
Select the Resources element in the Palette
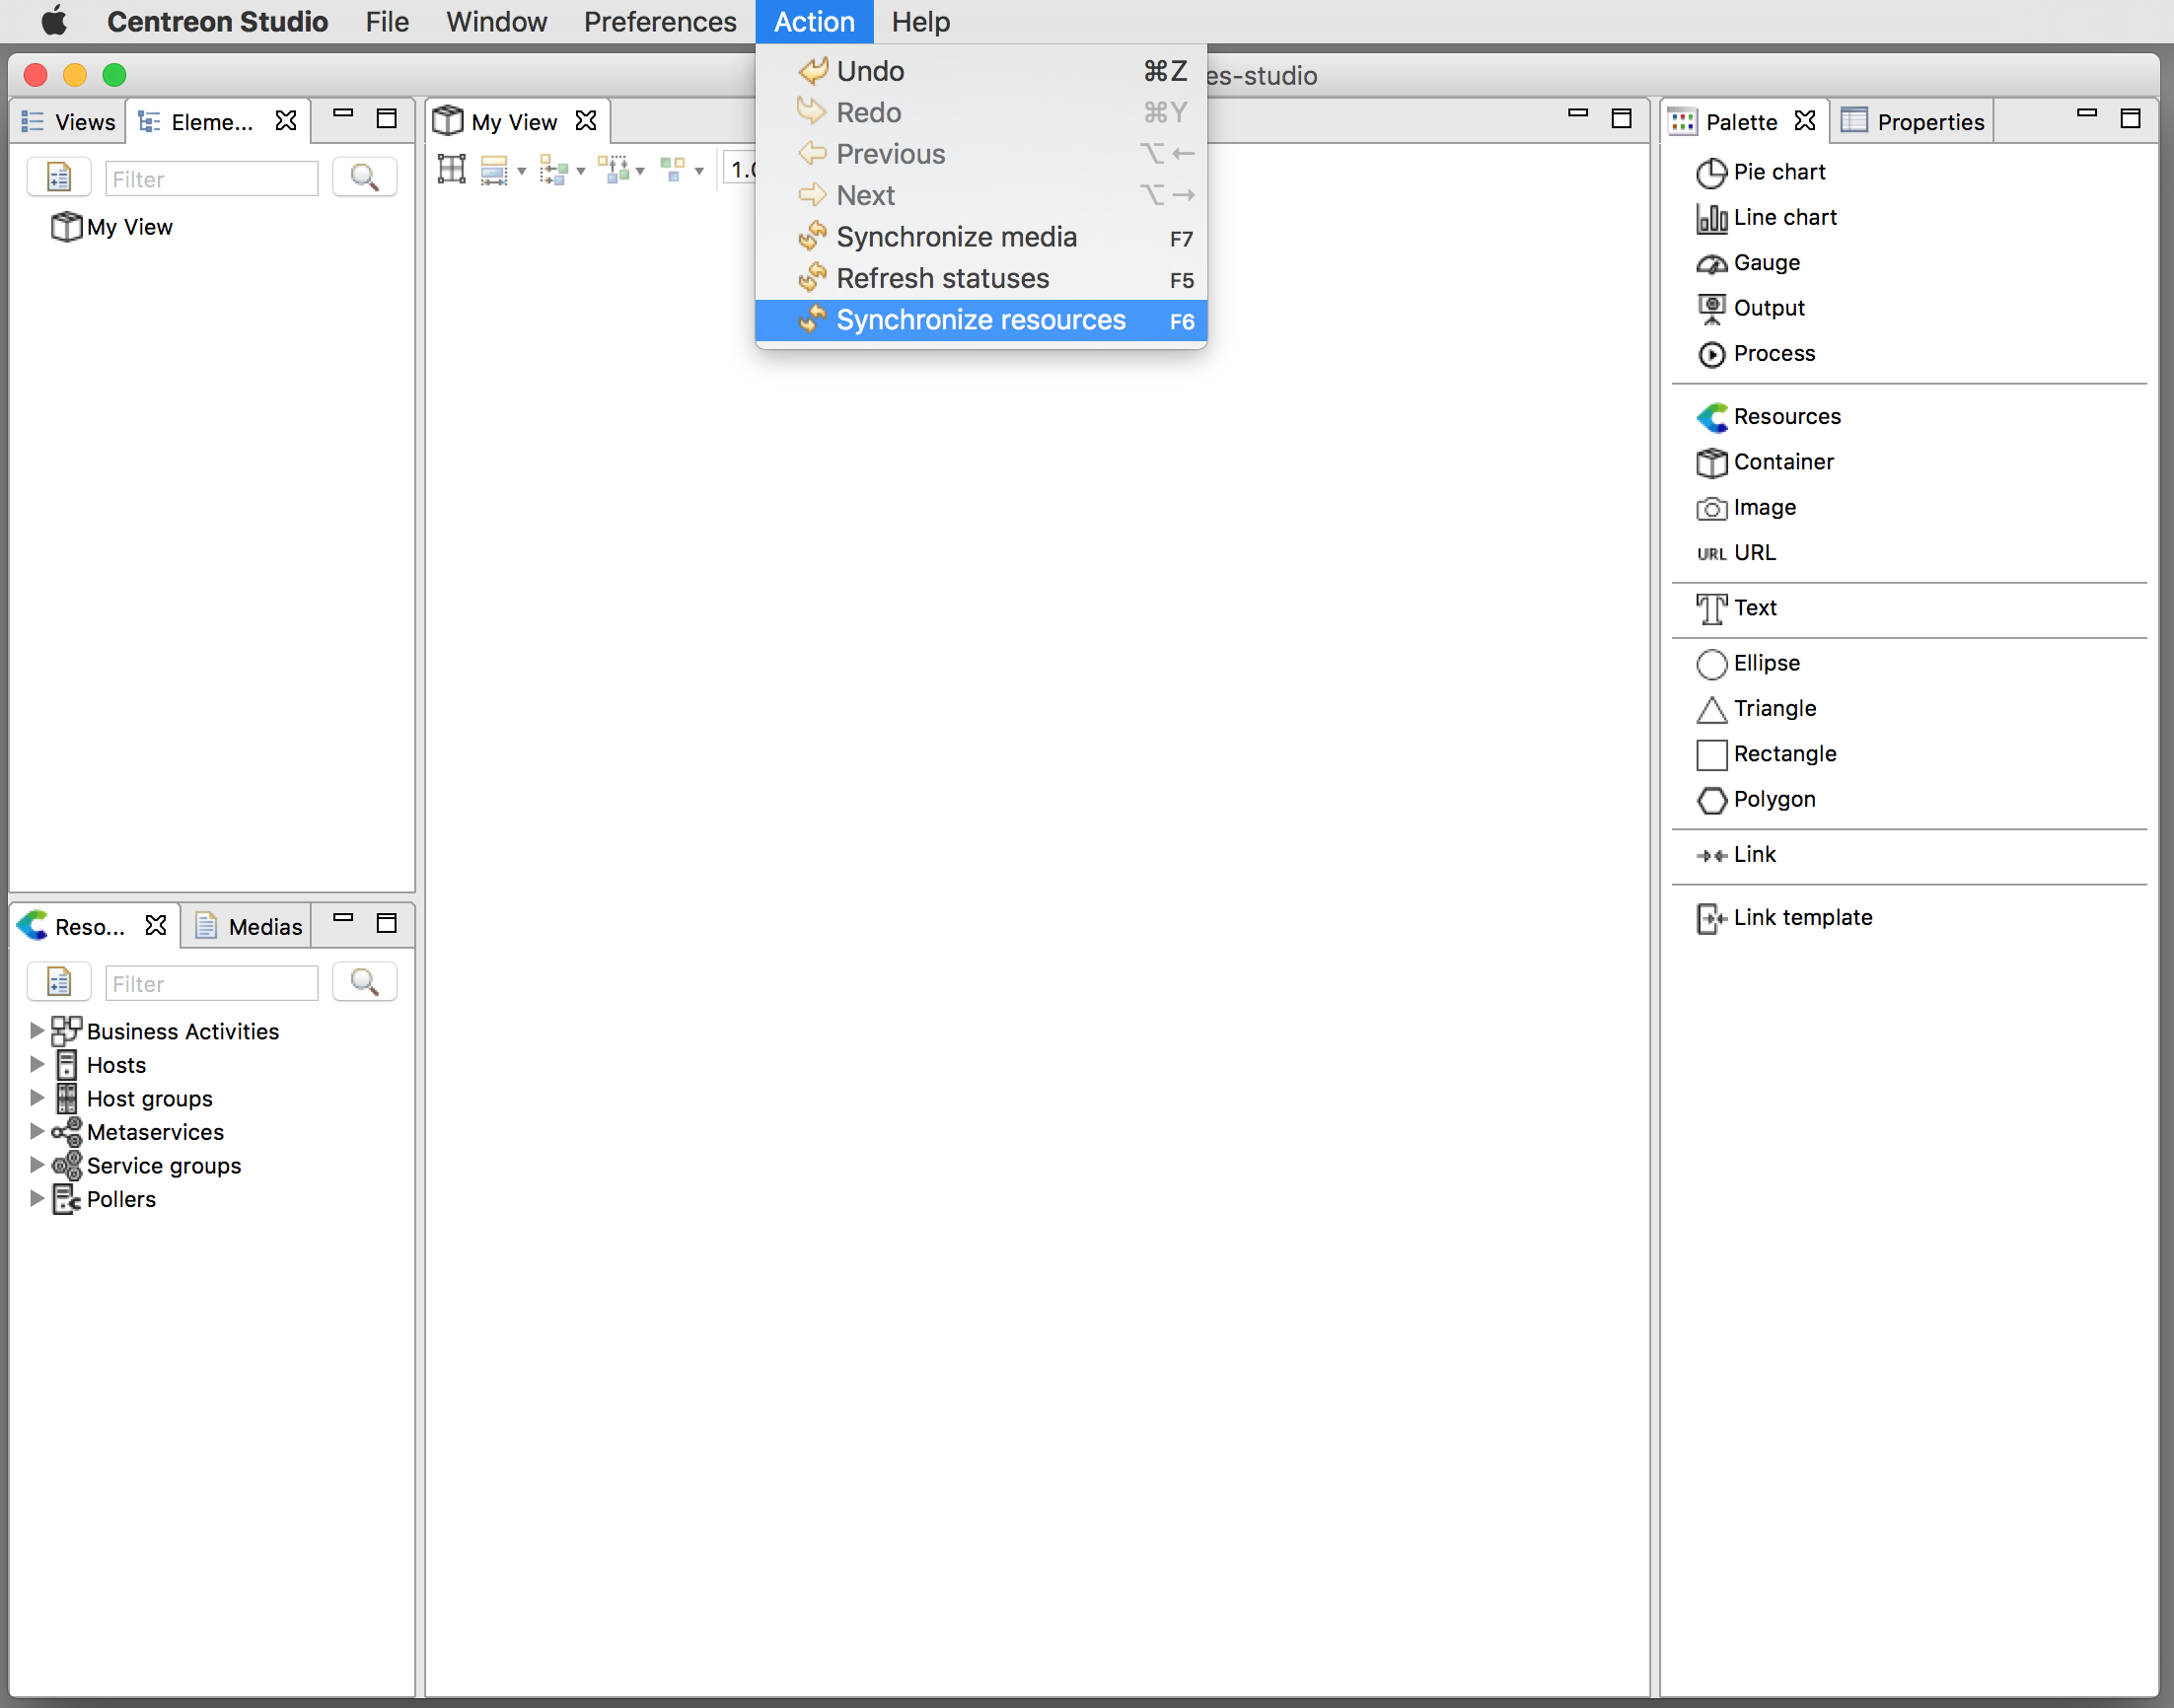tap(1786, 416)
